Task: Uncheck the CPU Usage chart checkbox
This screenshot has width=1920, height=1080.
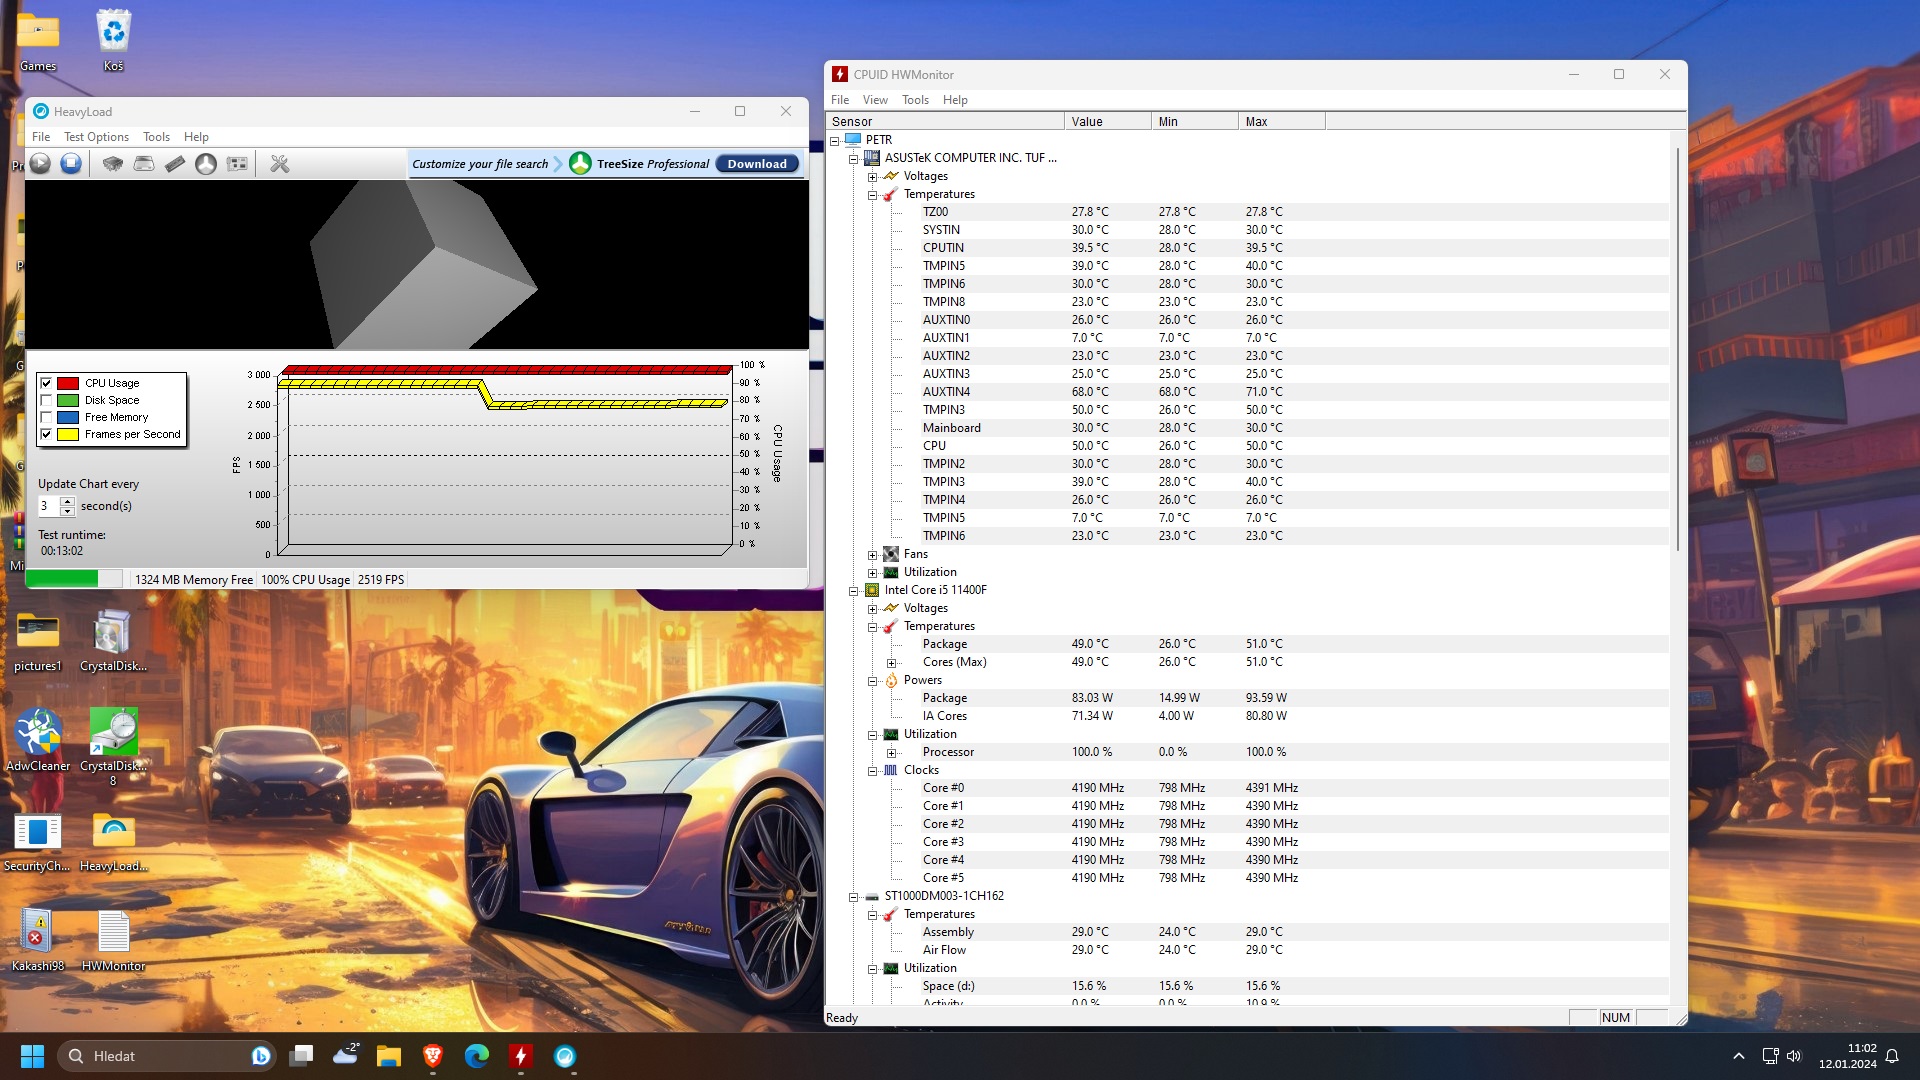Action: (x=46, y=383)
